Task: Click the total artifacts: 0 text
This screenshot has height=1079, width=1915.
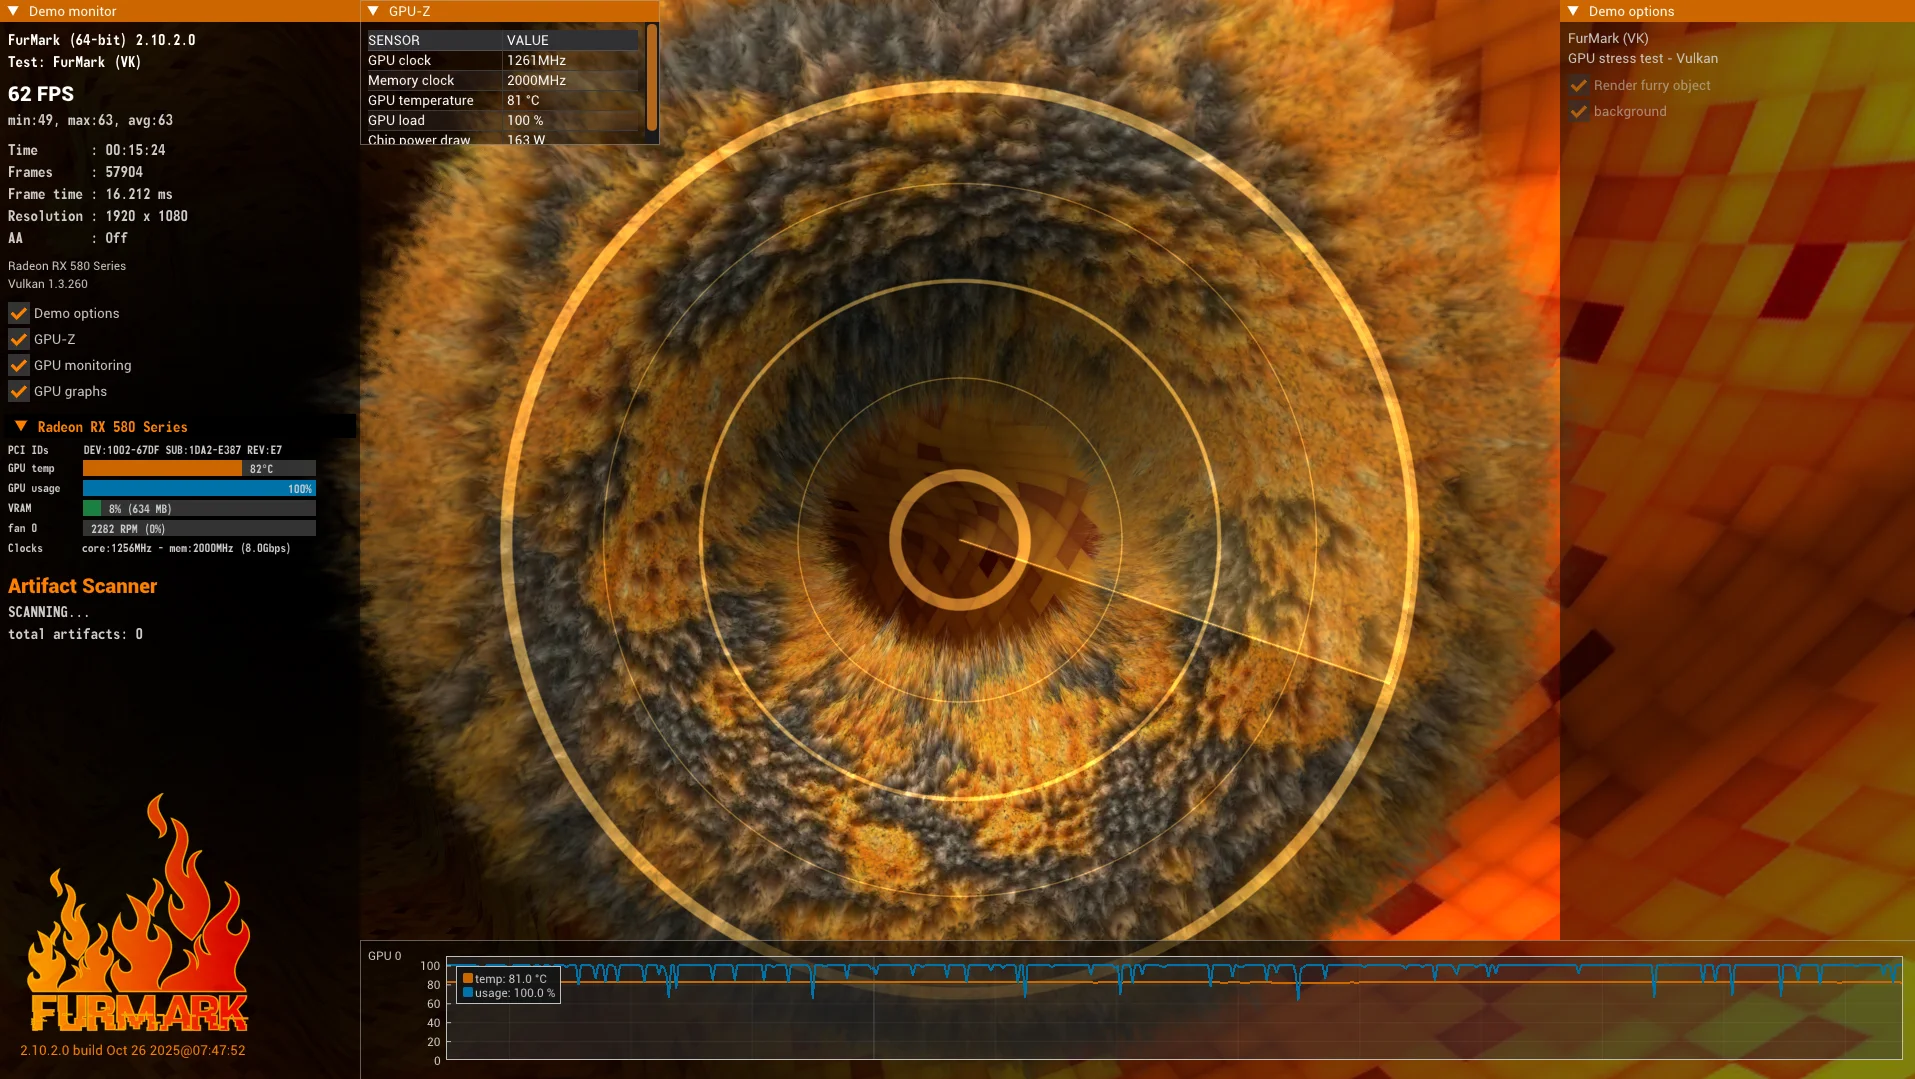Action: click(75, 634)
